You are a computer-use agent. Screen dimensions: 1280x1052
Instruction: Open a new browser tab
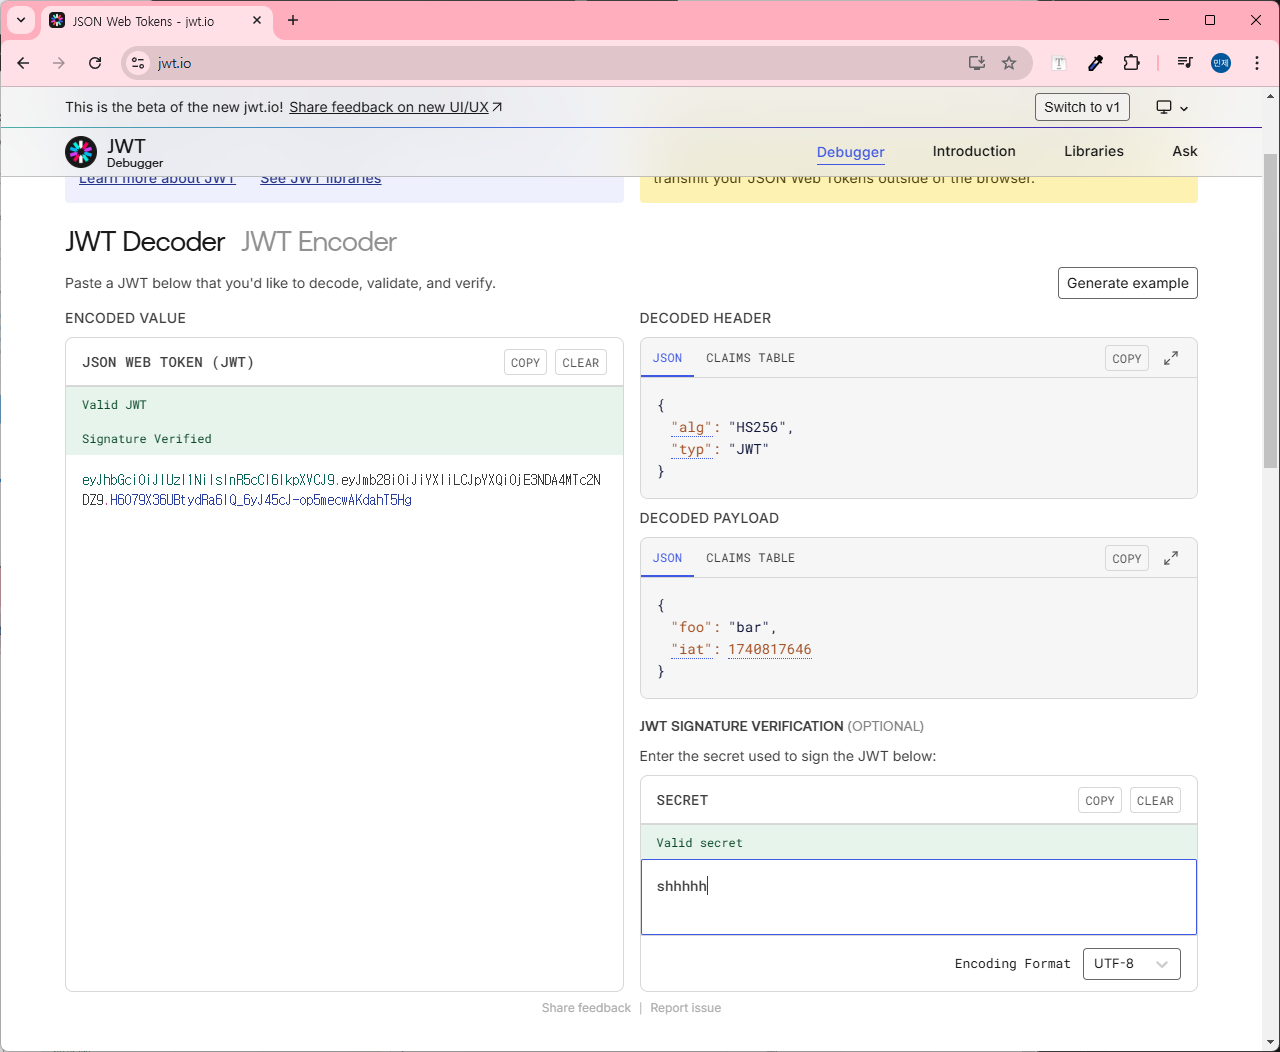(x=293, y=20)
